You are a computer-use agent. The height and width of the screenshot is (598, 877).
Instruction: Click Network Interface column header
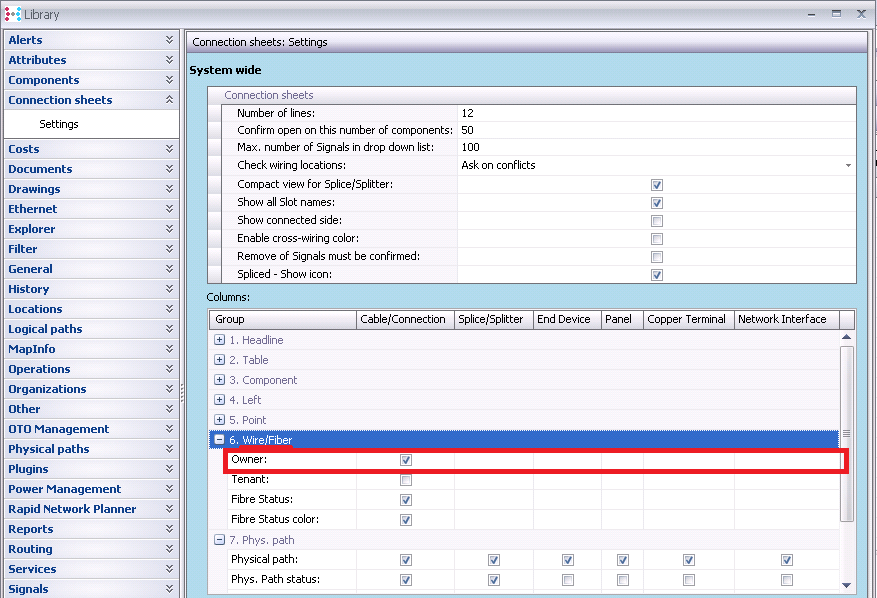pyautogui.click(x=786, y=319)
